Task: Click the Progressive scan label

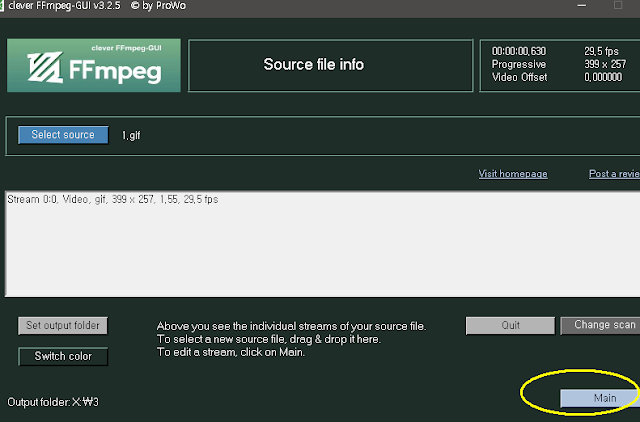Action: [519, 64]
